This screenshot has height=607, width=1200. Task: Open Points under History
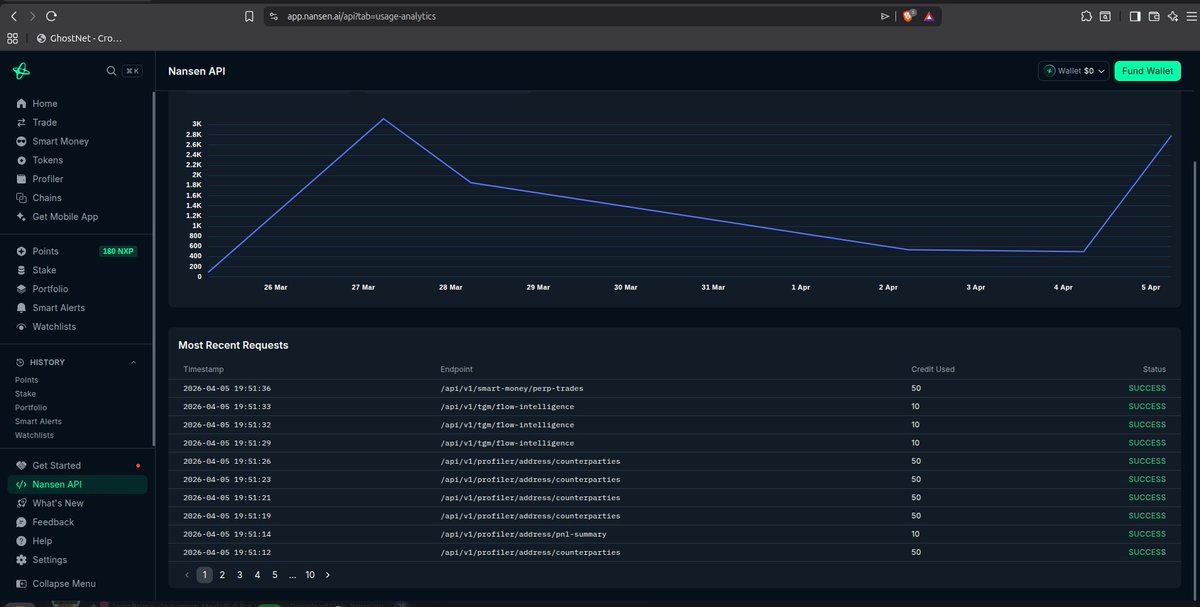click(x=26, y=380)
